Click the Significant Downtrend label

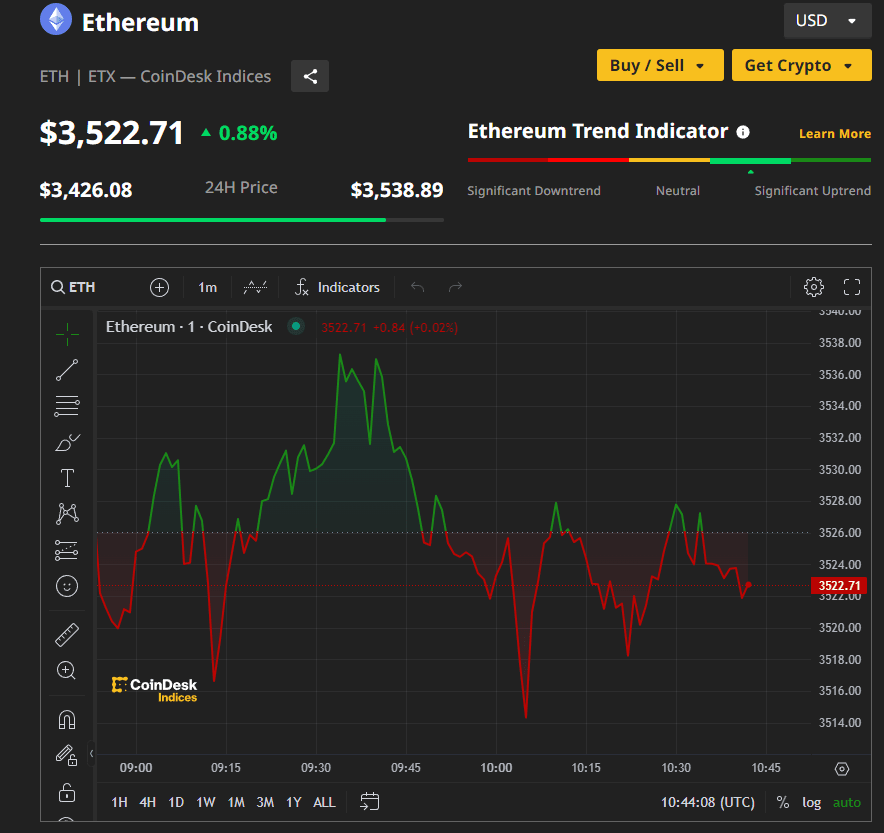[x=534, y=190]
